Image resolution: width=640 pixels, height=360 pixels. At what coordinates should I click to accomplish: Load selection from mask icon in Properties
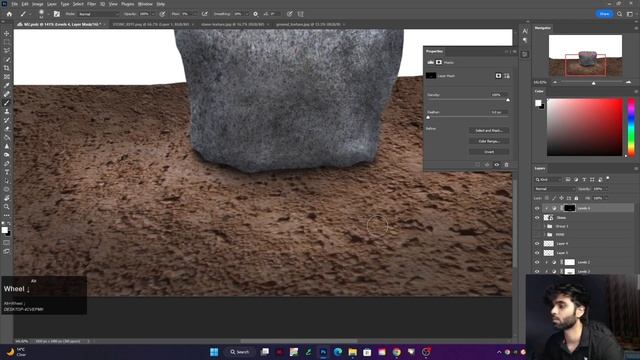pyautogui.click(x=478, y=164)
